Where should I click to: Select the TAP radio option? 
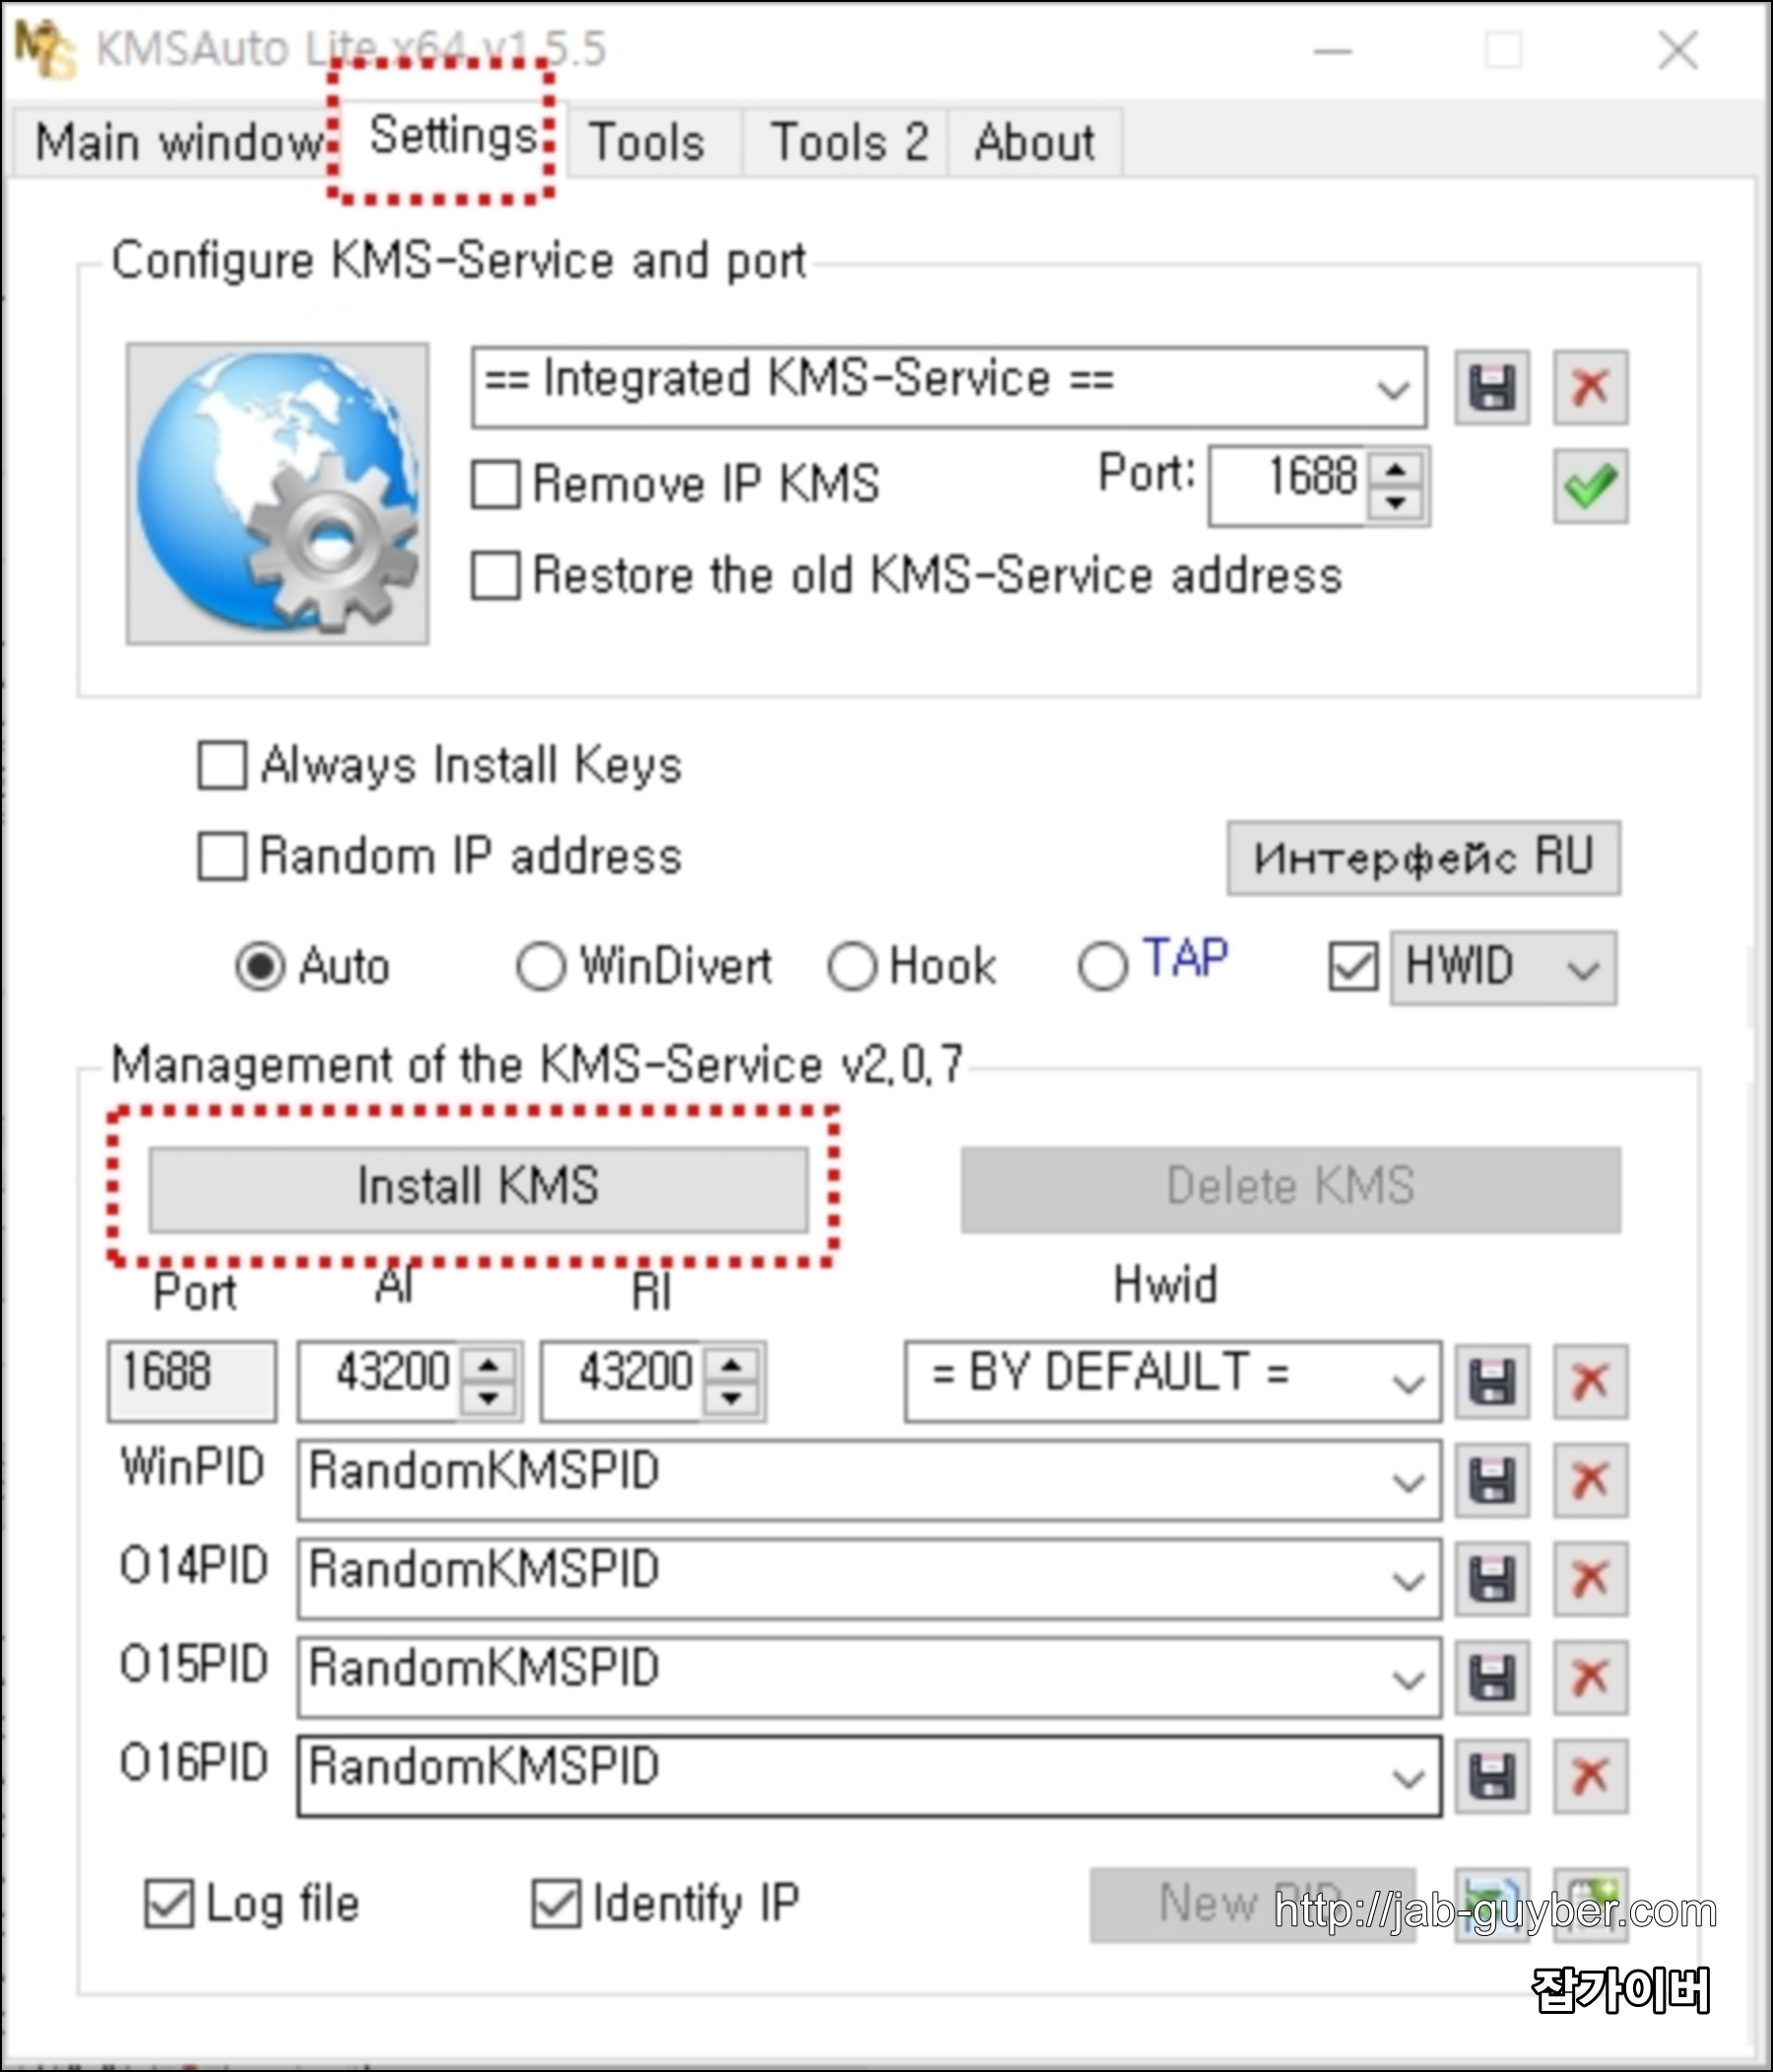pos(1103,967)
